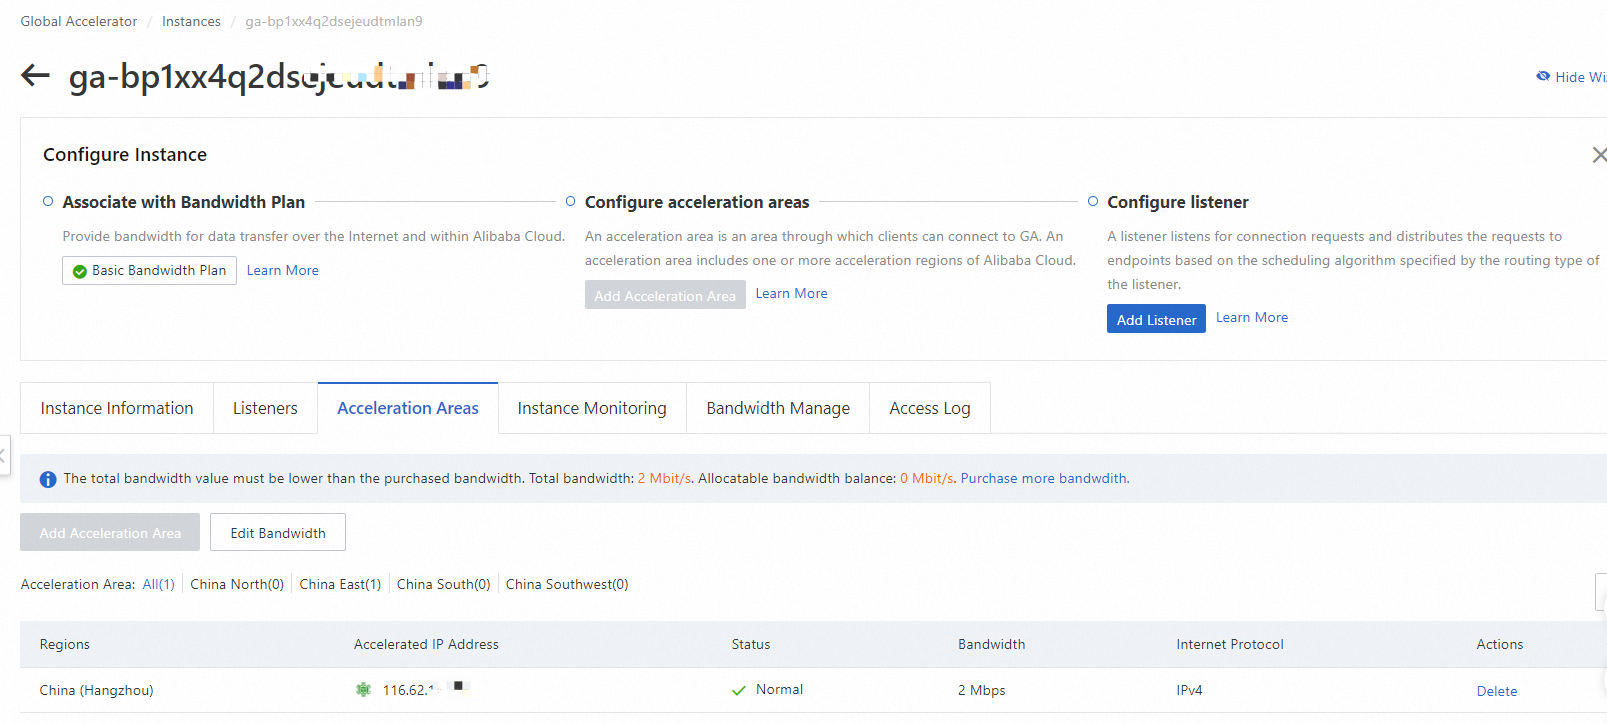
Task: Click the Hide wizard eye icon
Action: click(x=1543, y=76)
